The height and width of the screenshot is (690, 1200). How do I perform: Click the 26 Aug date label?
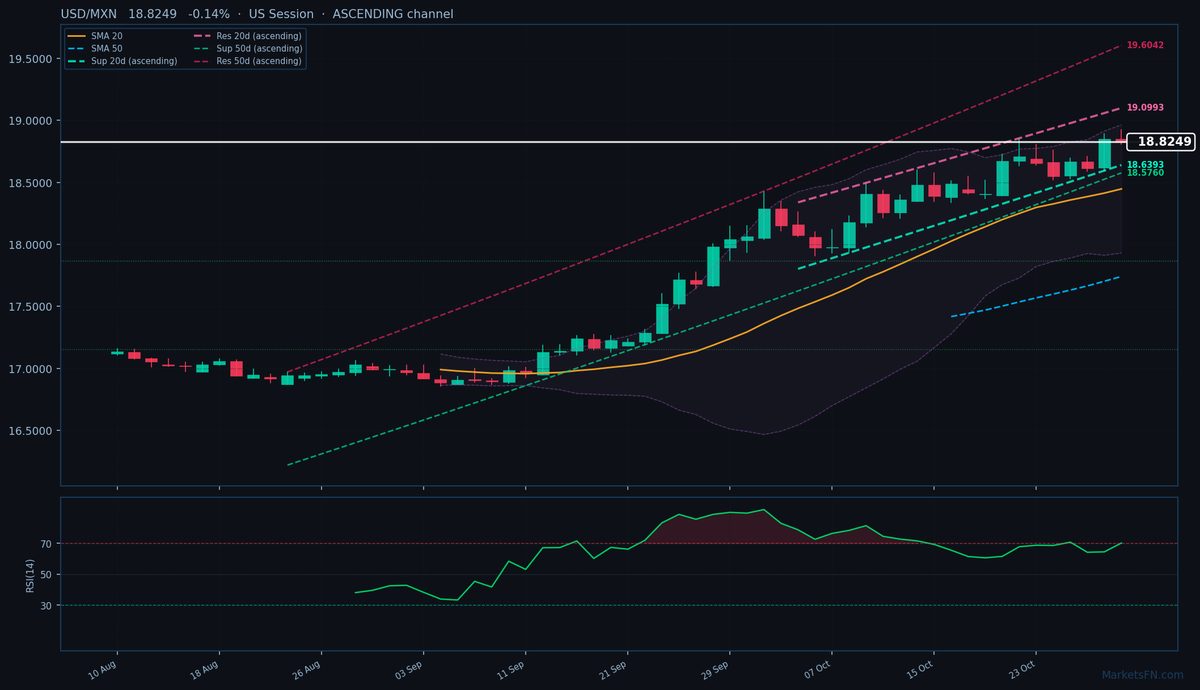click(306, 669)
